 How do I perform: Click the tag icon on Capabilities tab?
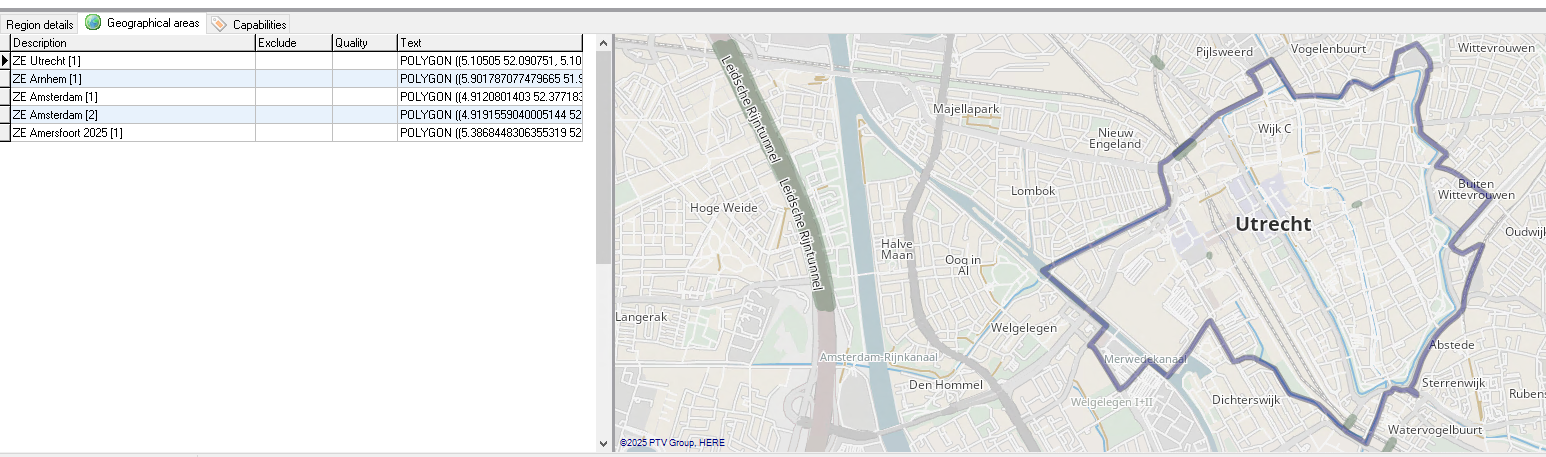point(219,24)
